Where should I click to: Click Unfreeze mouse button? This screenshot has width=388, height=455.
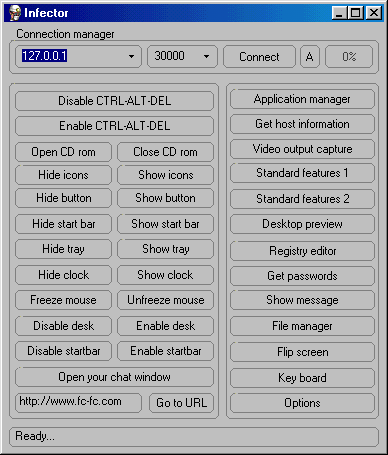click(x=165, y=300)
